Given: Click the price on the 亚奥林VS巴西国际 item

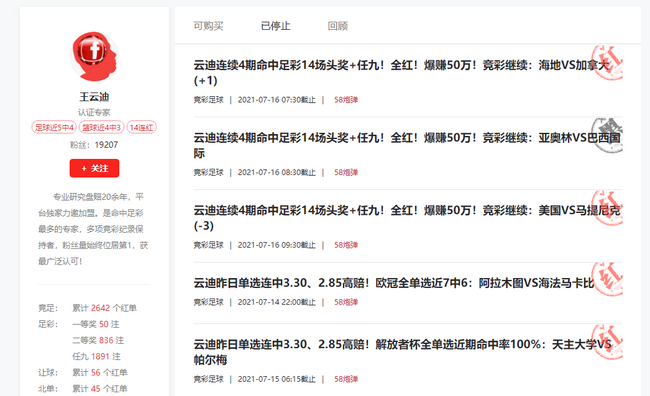Looking at the screenshot, I should [x=346, y=172].
